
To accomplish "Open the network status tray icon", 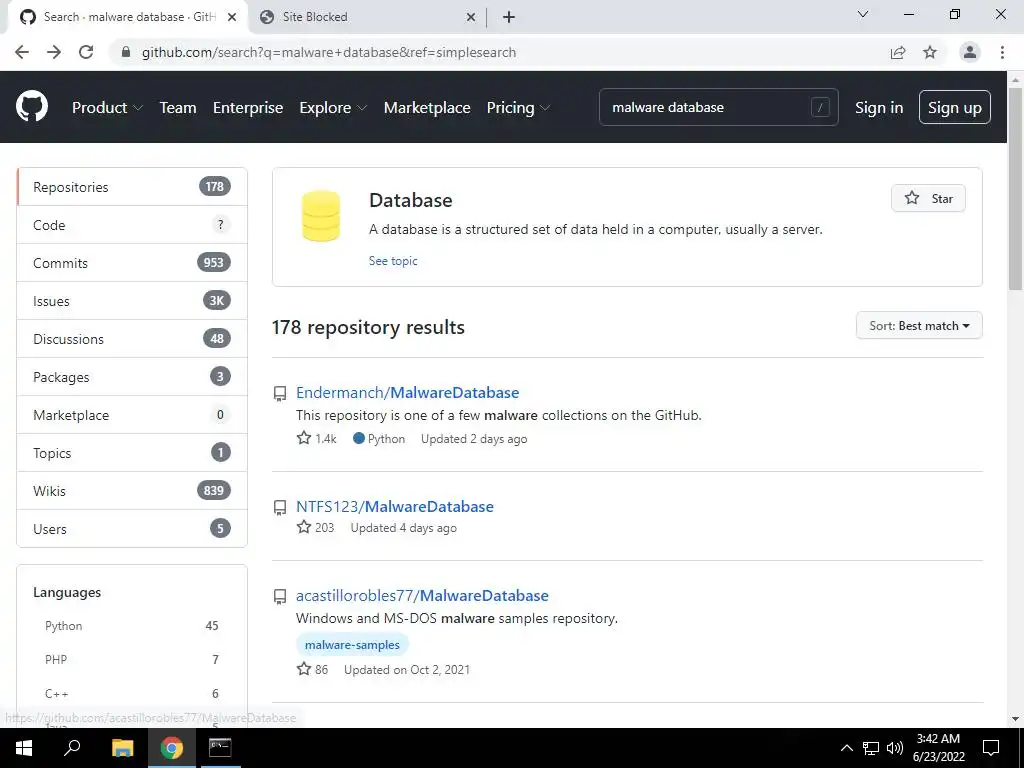I will point(871,748).
